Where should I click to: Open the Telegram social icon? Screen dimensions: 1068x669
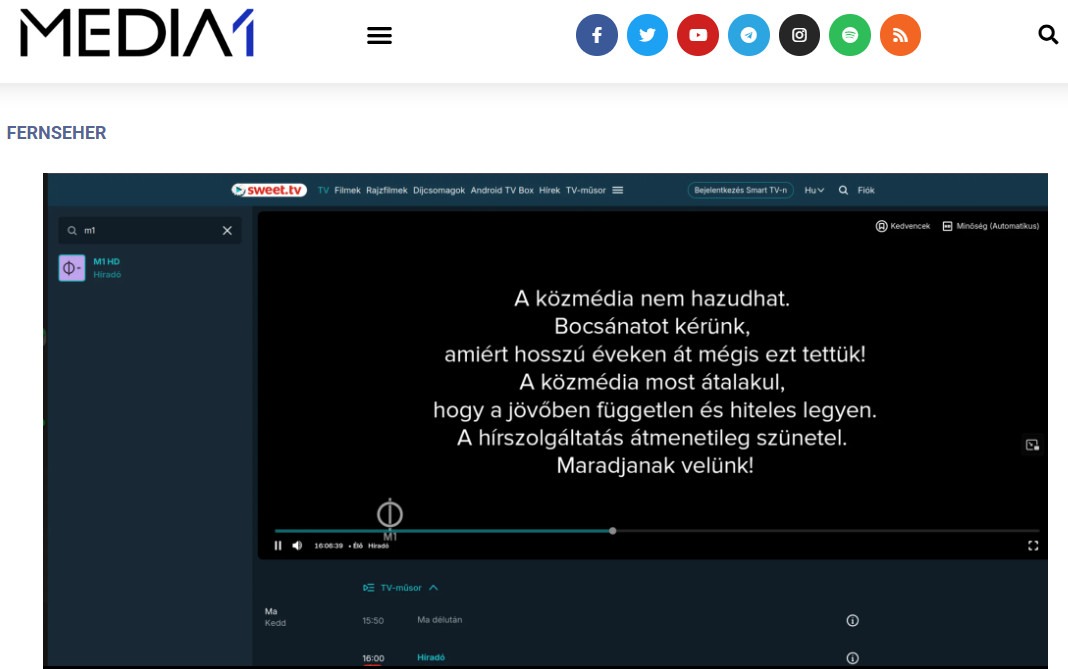click(749, 35)
